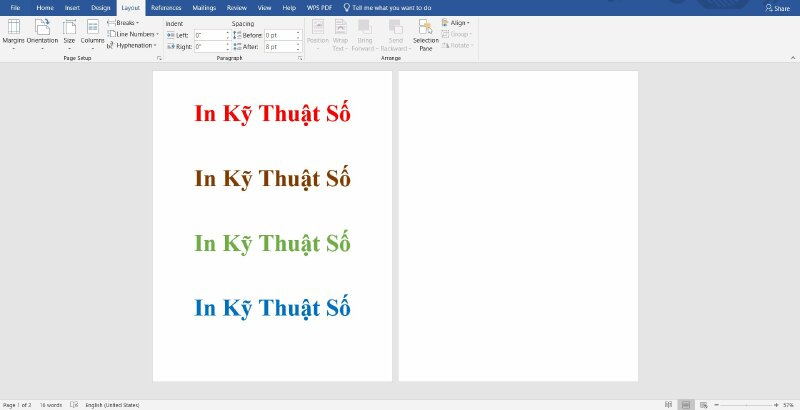Click the red 'In Kỹ Thuật Số' heading
This screenshot has width=800, height=410.
click(x=272, y=113)
